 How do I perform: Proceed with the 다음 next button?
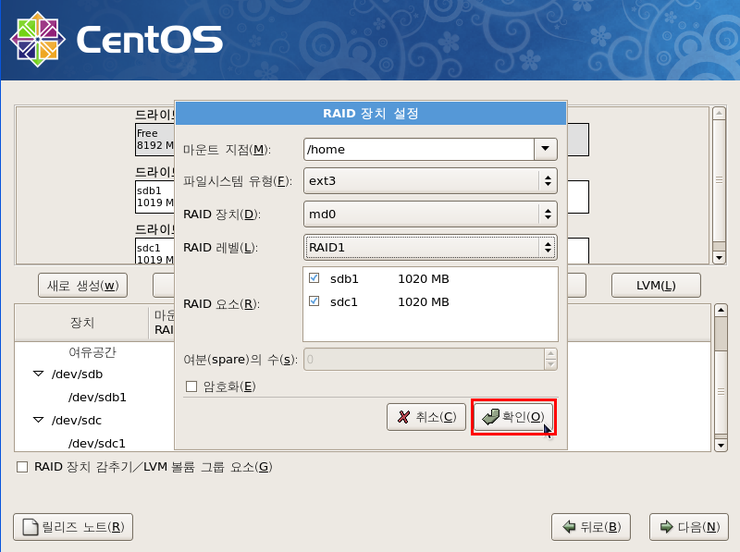[x=688, y=527]
